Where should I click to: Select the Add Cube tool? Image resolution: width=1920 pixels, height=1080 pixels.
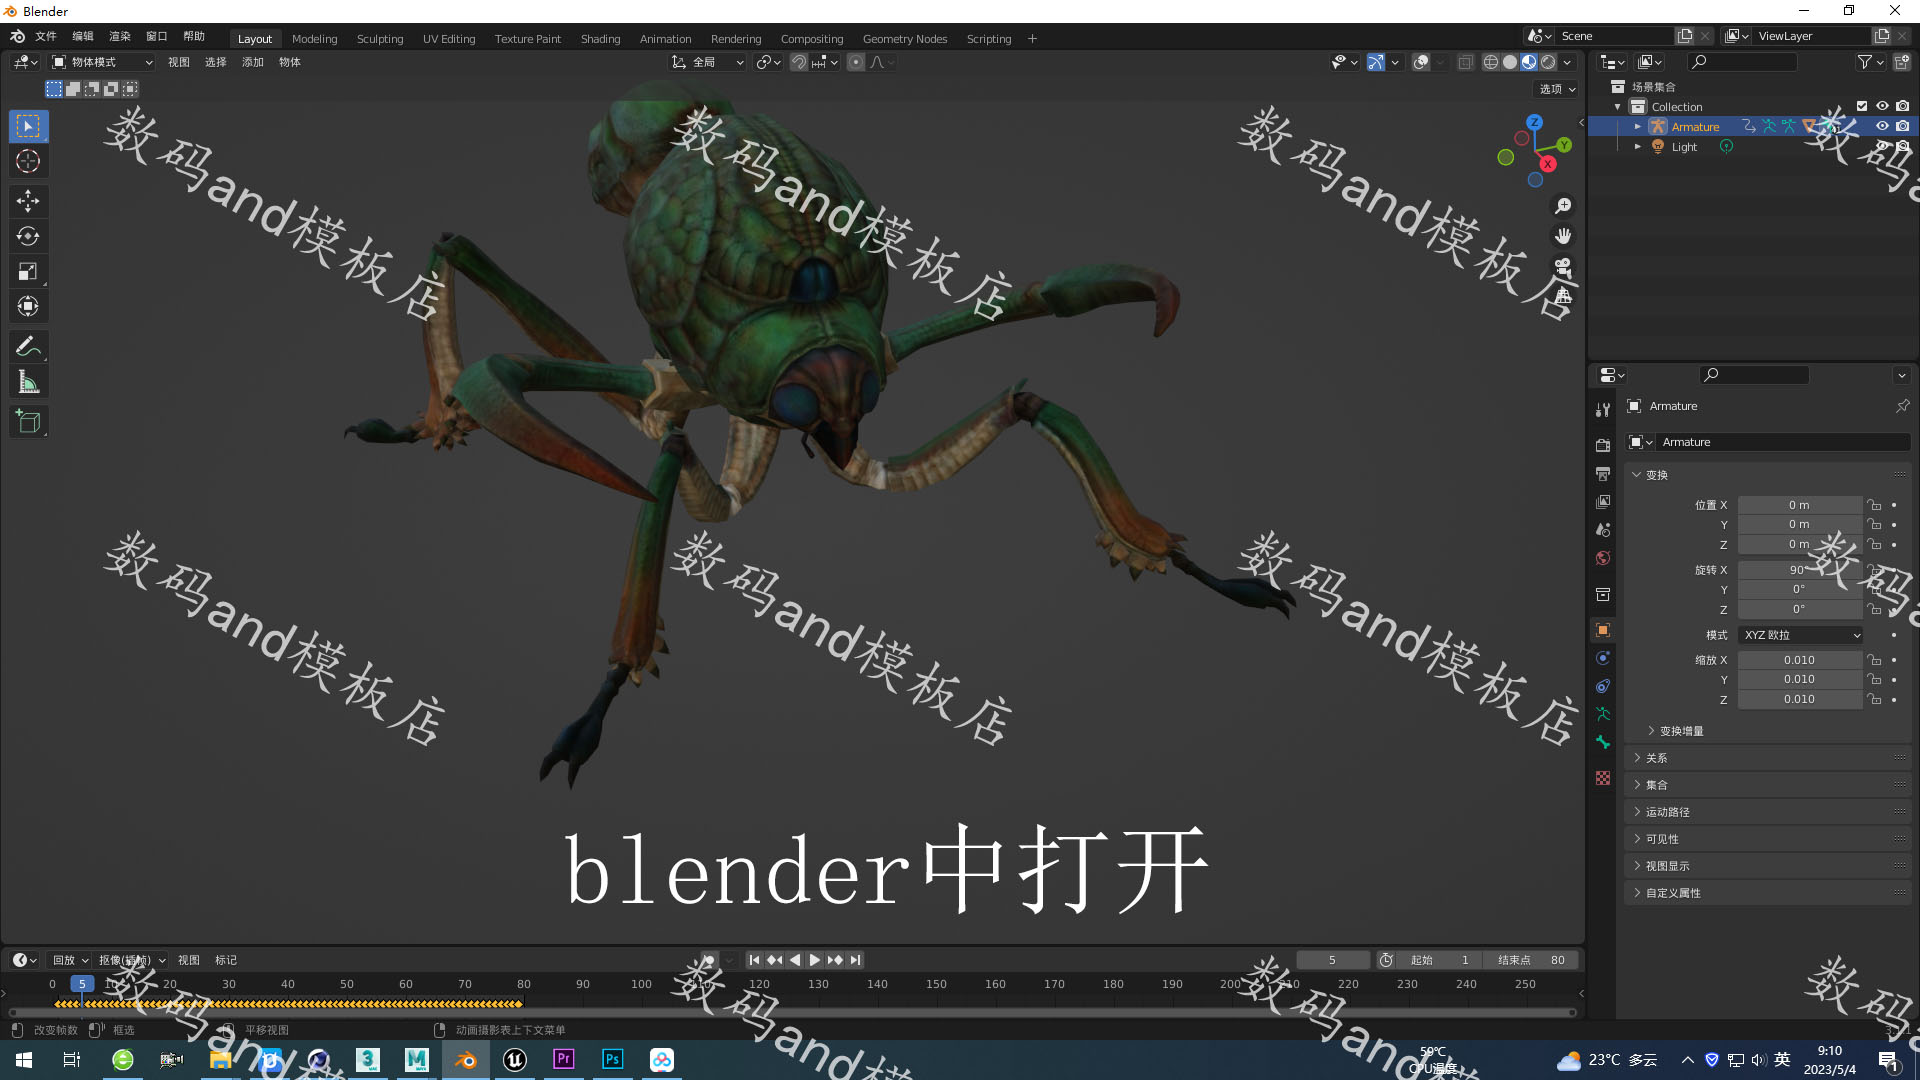point(28,422)
